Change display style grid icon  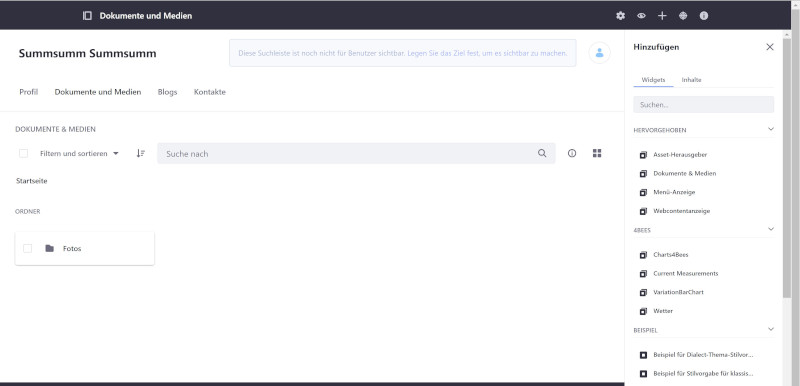pyautogui.click(x=597, y=153)
